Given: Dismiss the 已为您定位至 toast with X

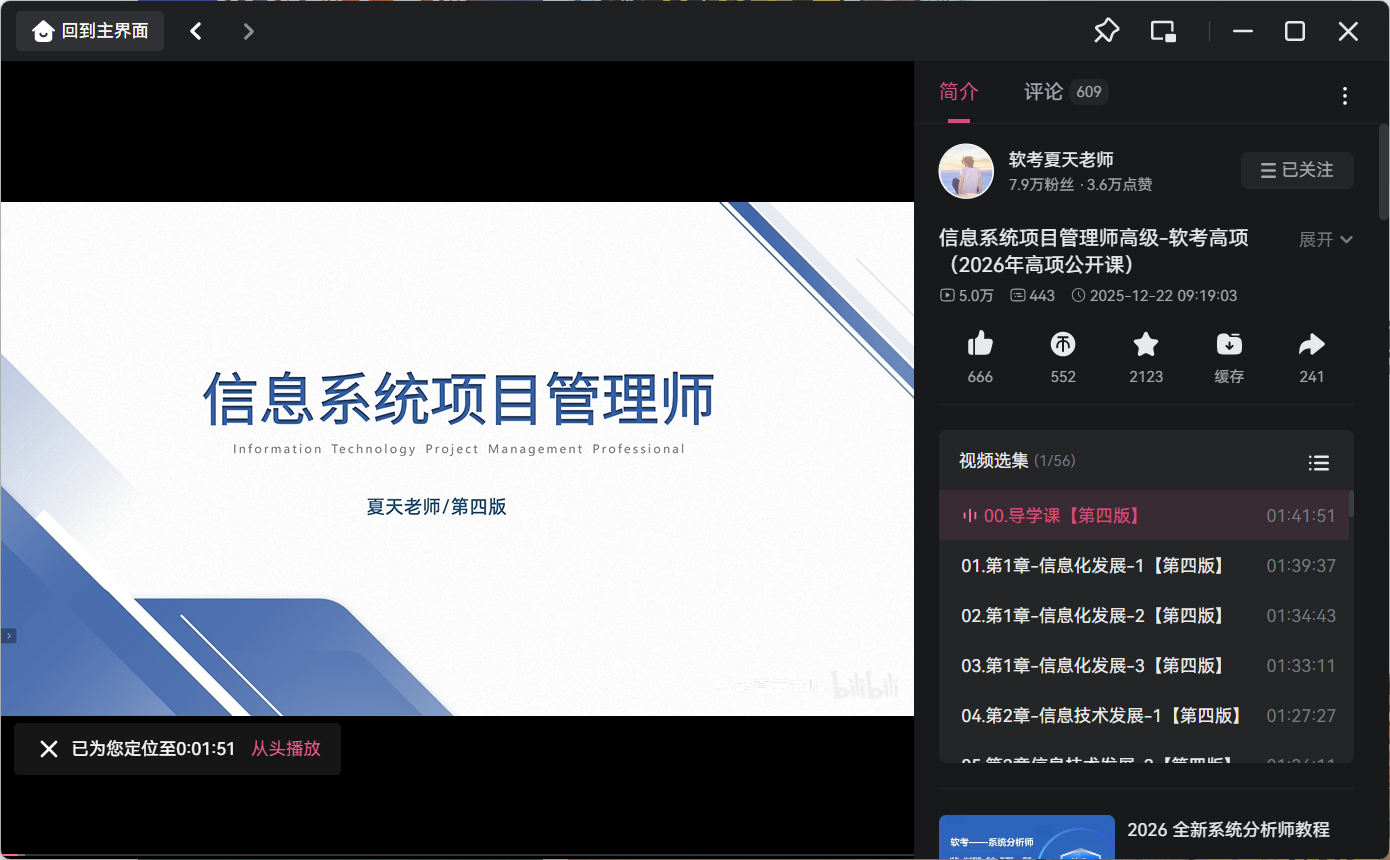Looking at the screenshot, I should (x=48, y=749).
